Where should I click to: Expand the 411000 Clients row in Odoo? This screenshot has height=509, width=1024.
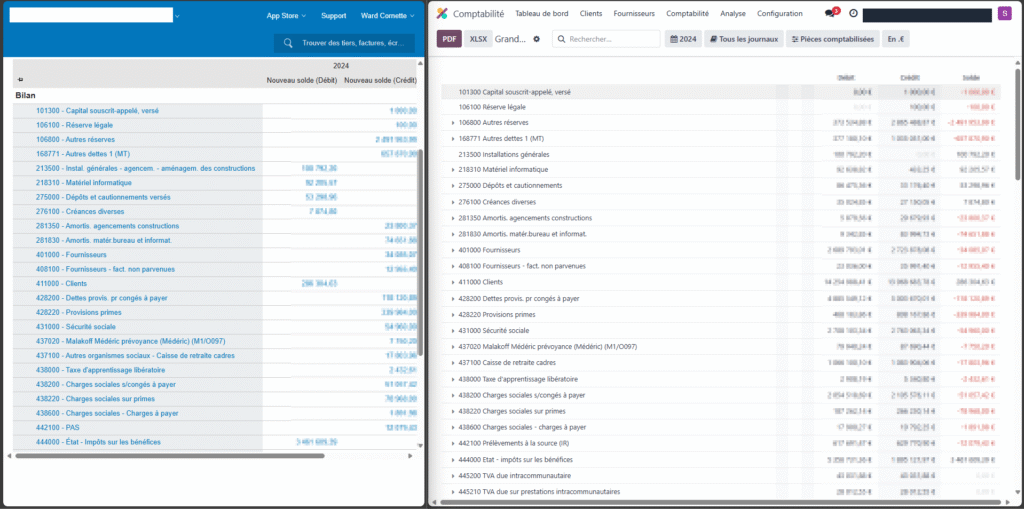pos(453,283)
